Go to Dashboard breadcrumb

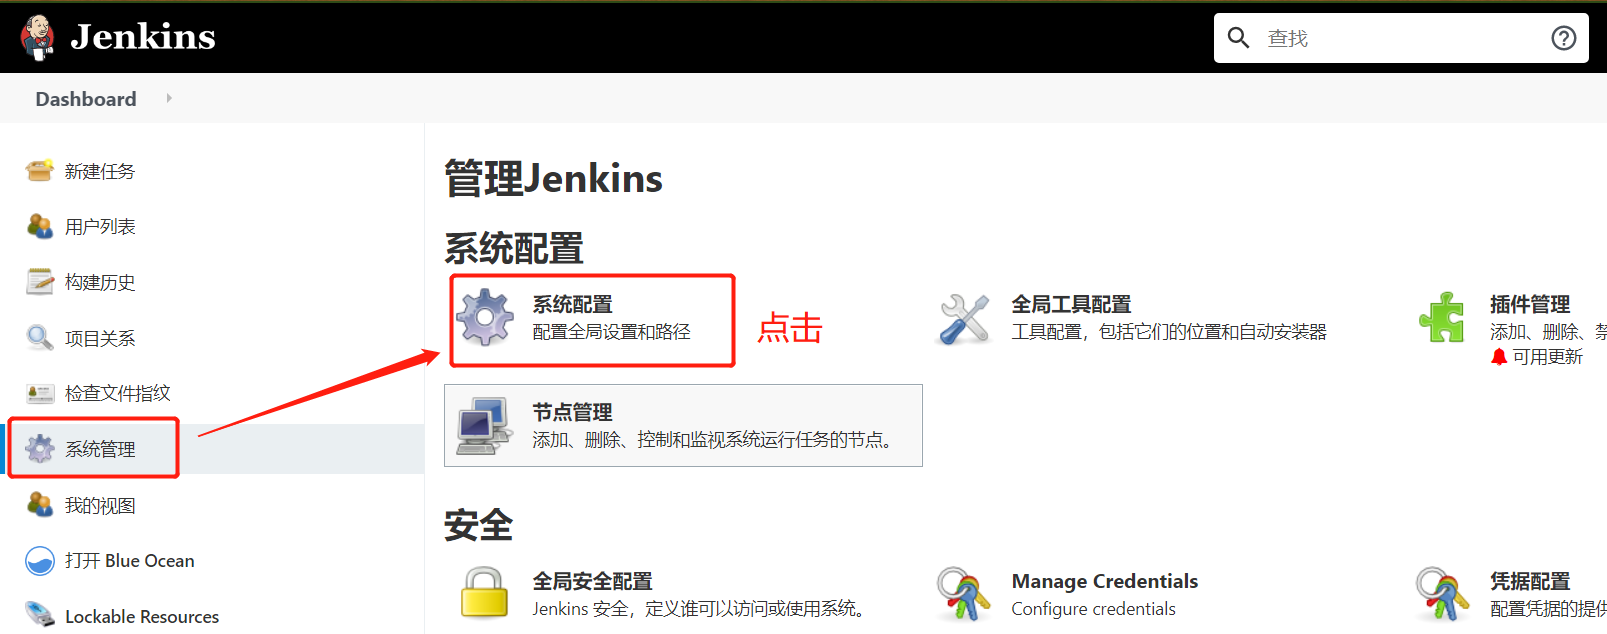coord(86,99)
